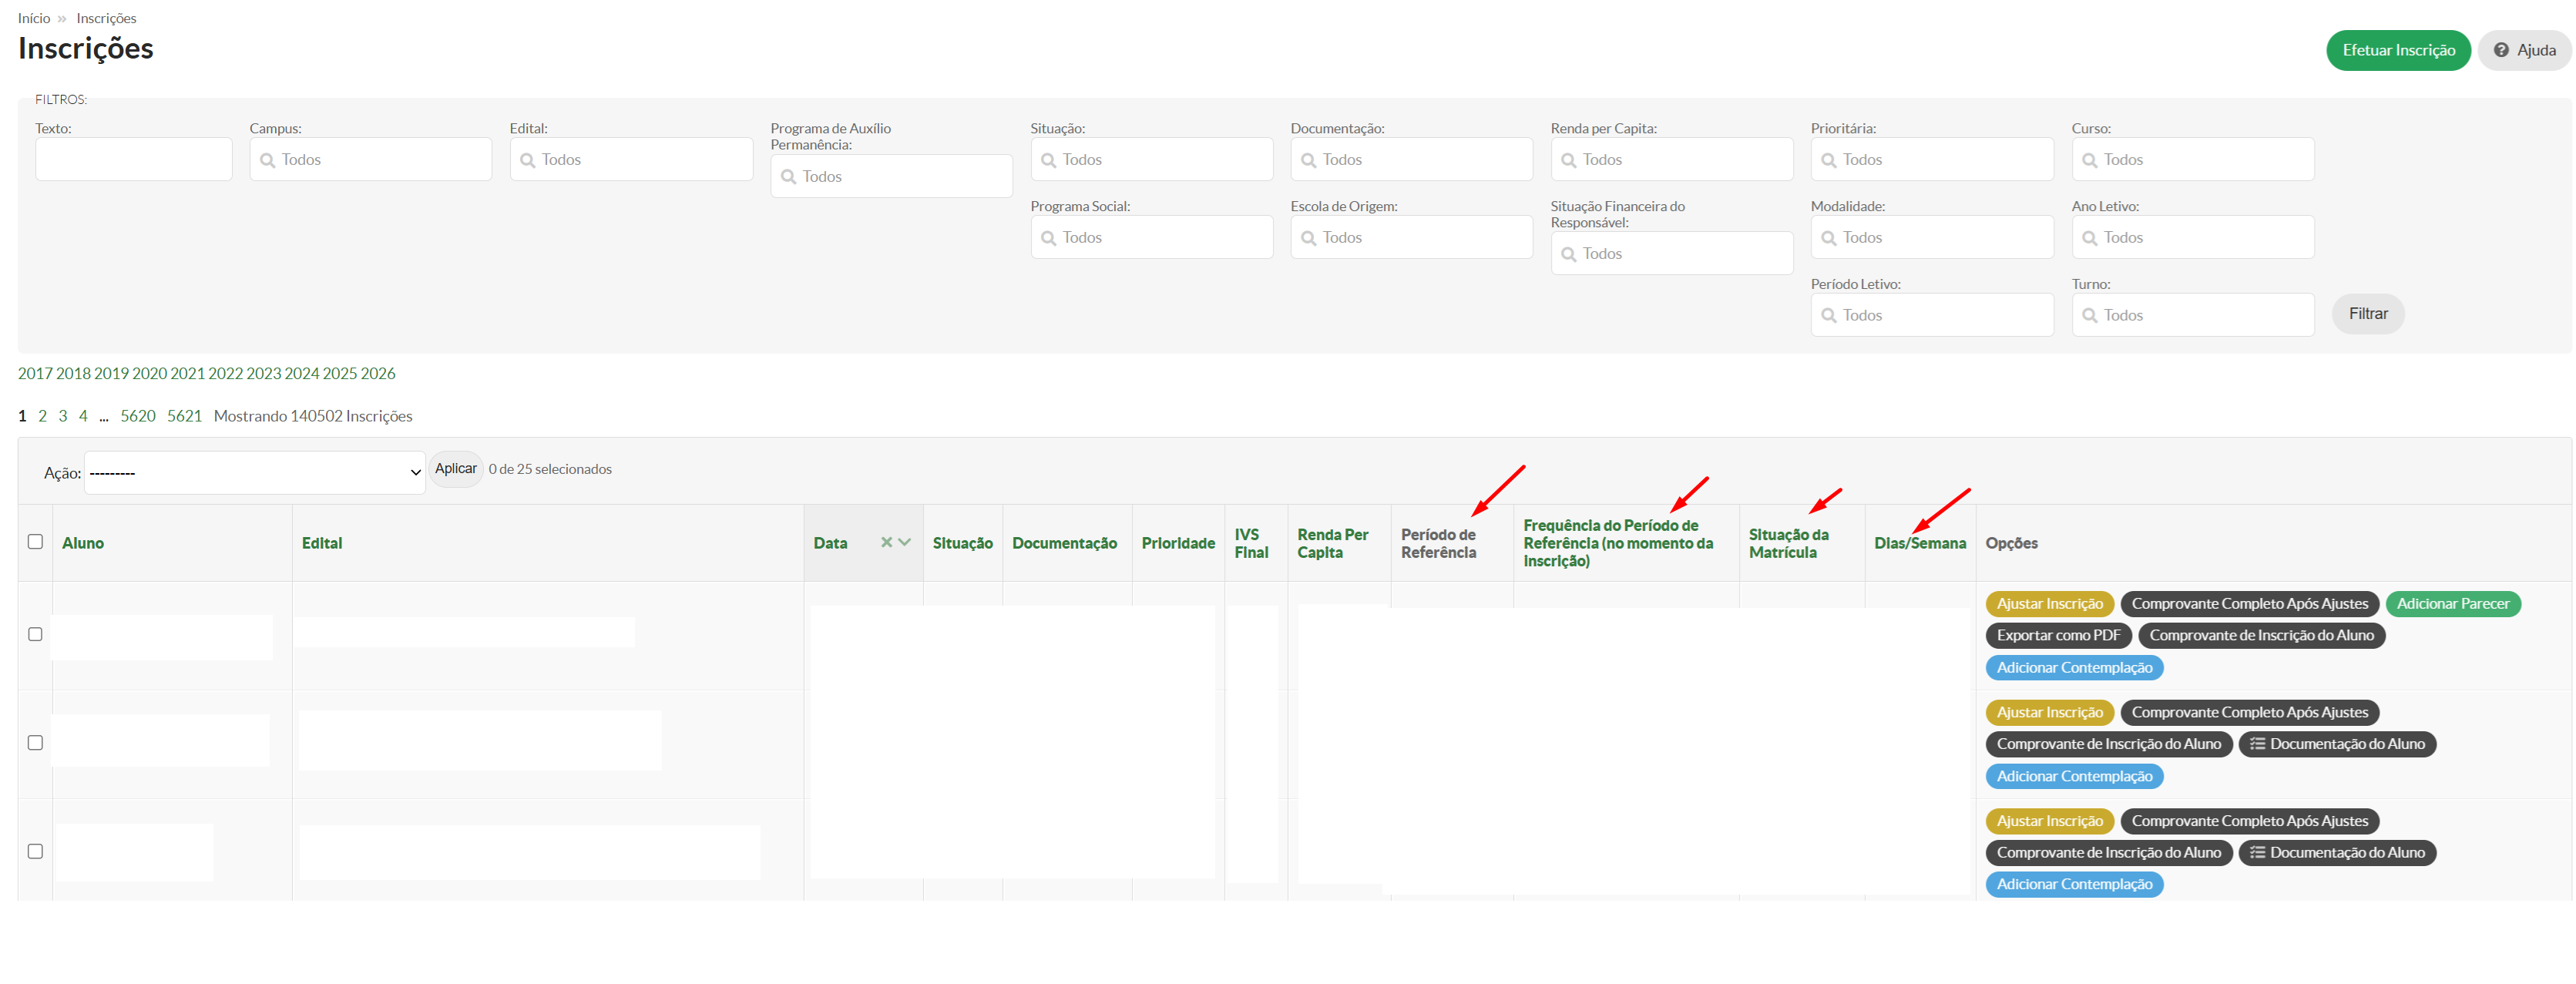Filter inscriptions by year 2017

pos(35,373)
